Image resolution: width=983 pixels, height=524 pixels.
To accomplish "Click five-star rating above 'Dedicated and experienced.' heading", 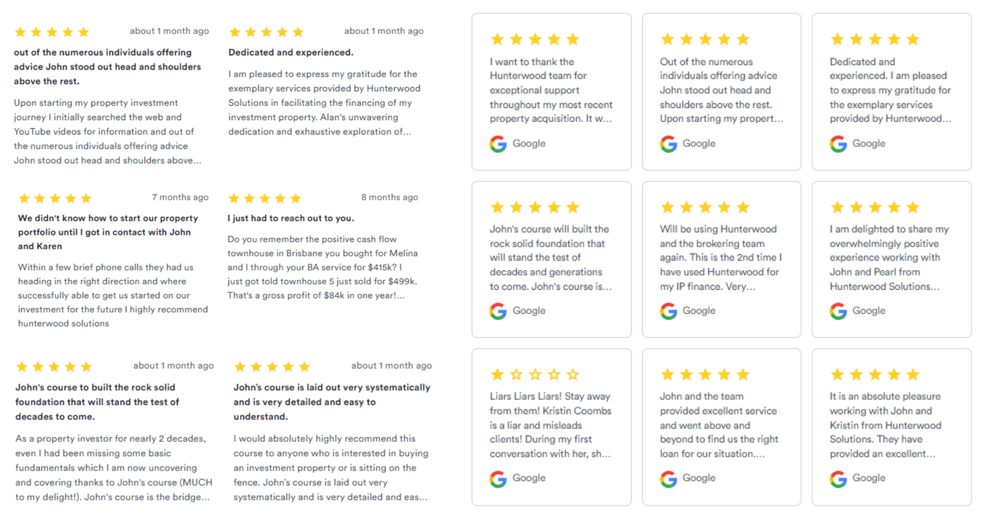I will click(266, 32).
